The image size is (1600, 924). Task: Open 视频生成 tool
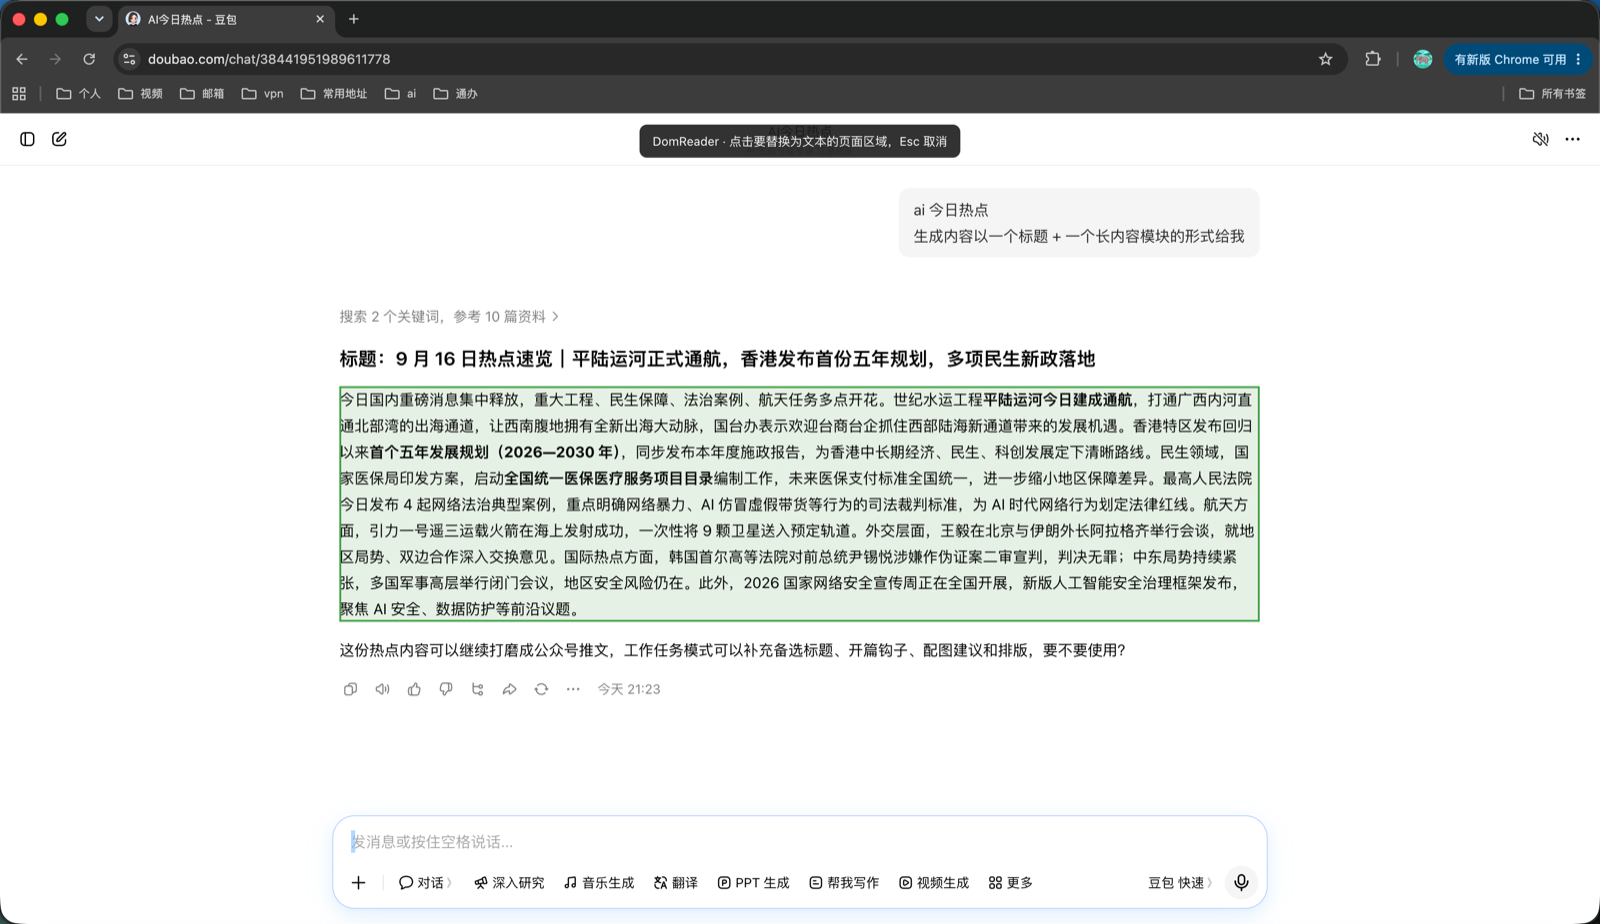pyautogui.click(x=934, y=883)
